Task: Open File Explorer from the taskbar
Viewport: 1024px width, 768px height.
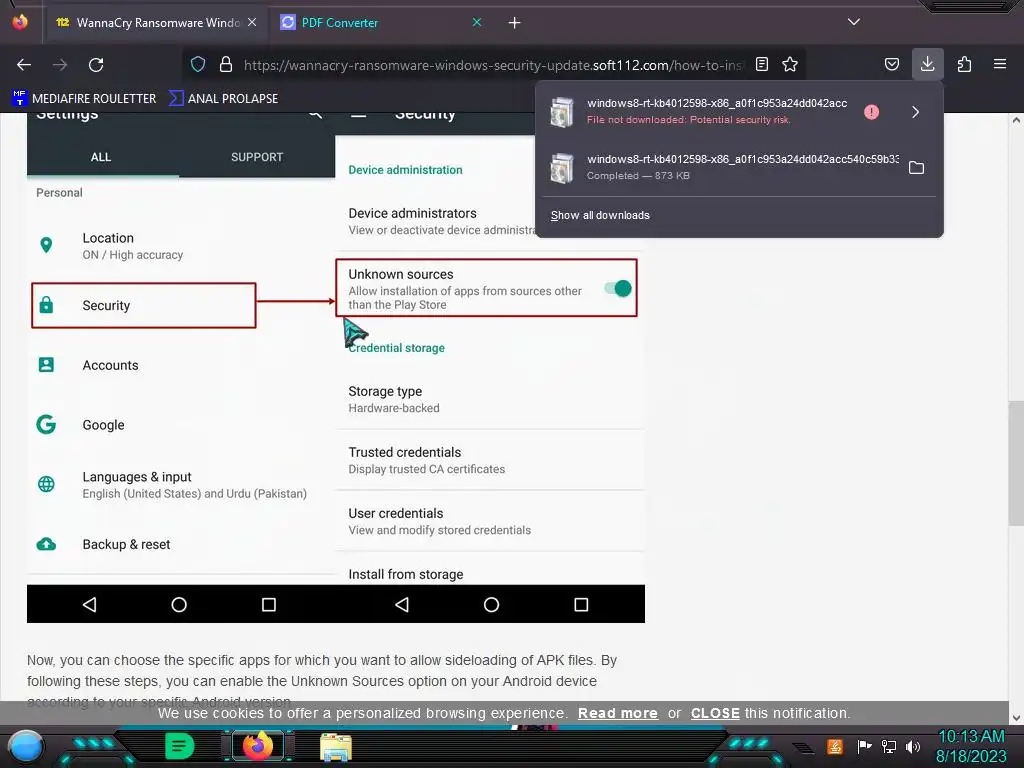Action: click(x=336, y=747)
